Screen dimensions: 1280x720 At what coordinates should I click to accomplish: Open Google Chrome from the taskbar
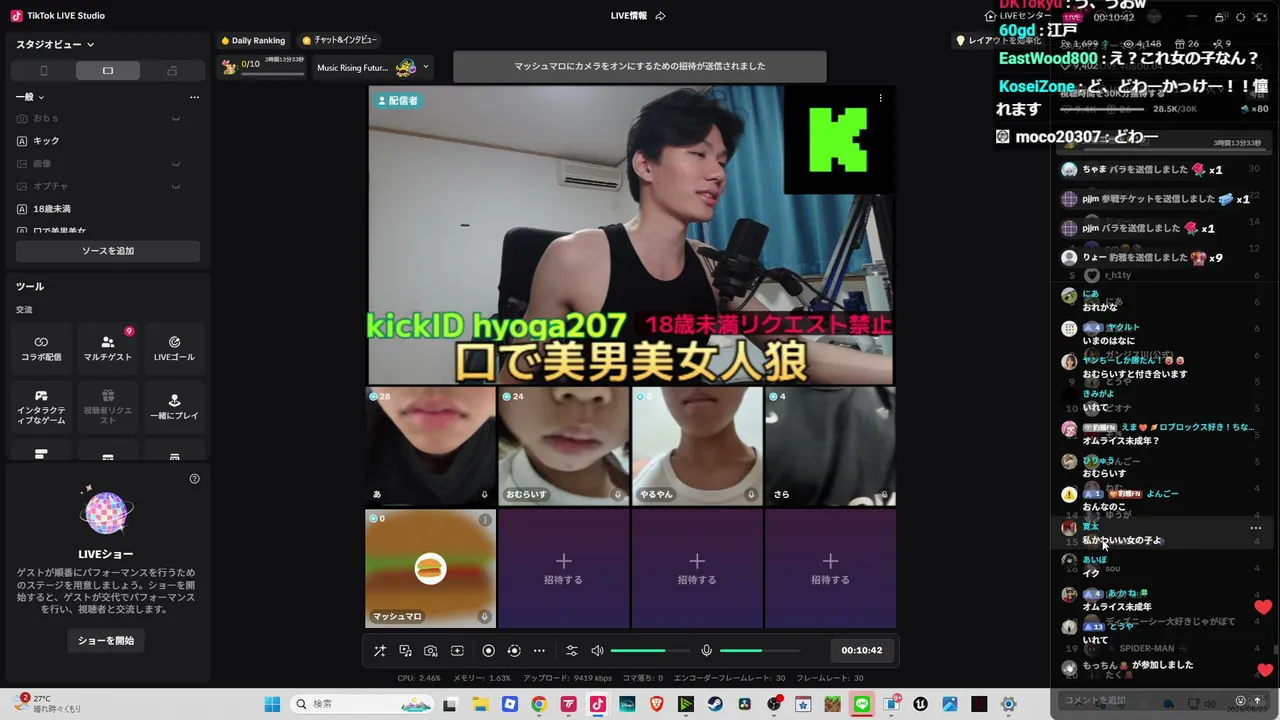click(x=539, y=704)
